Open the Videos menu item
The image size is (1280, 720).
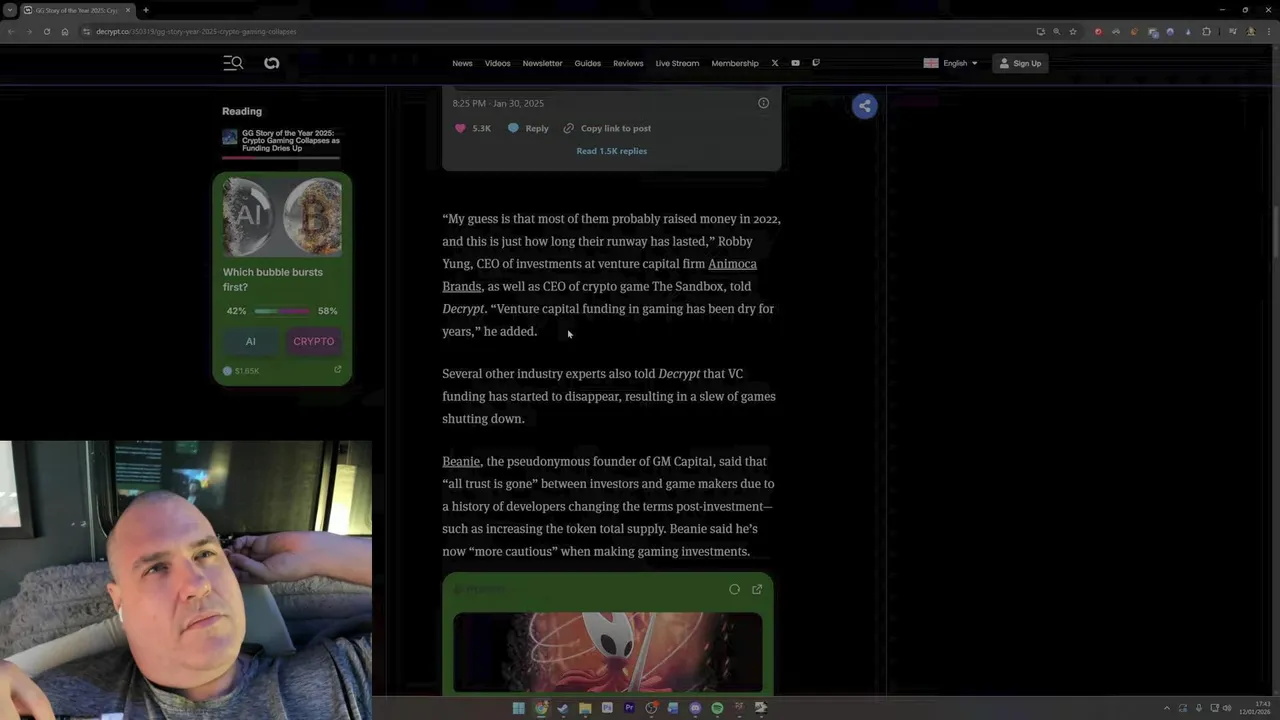tap(497, 63)
